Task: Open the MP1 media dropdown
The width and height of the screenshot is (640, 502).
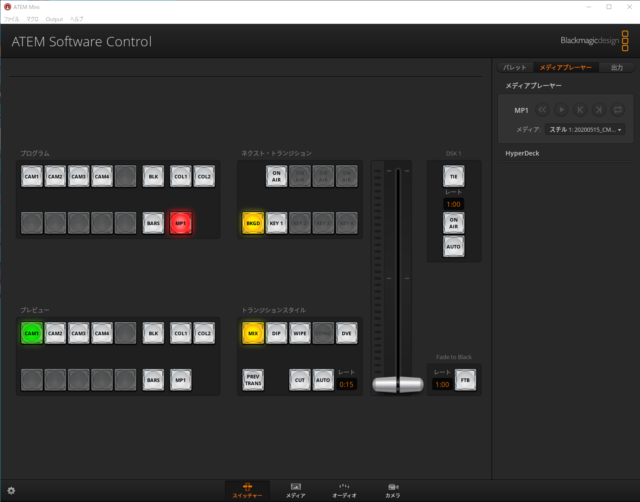Action: pos(585,130)
